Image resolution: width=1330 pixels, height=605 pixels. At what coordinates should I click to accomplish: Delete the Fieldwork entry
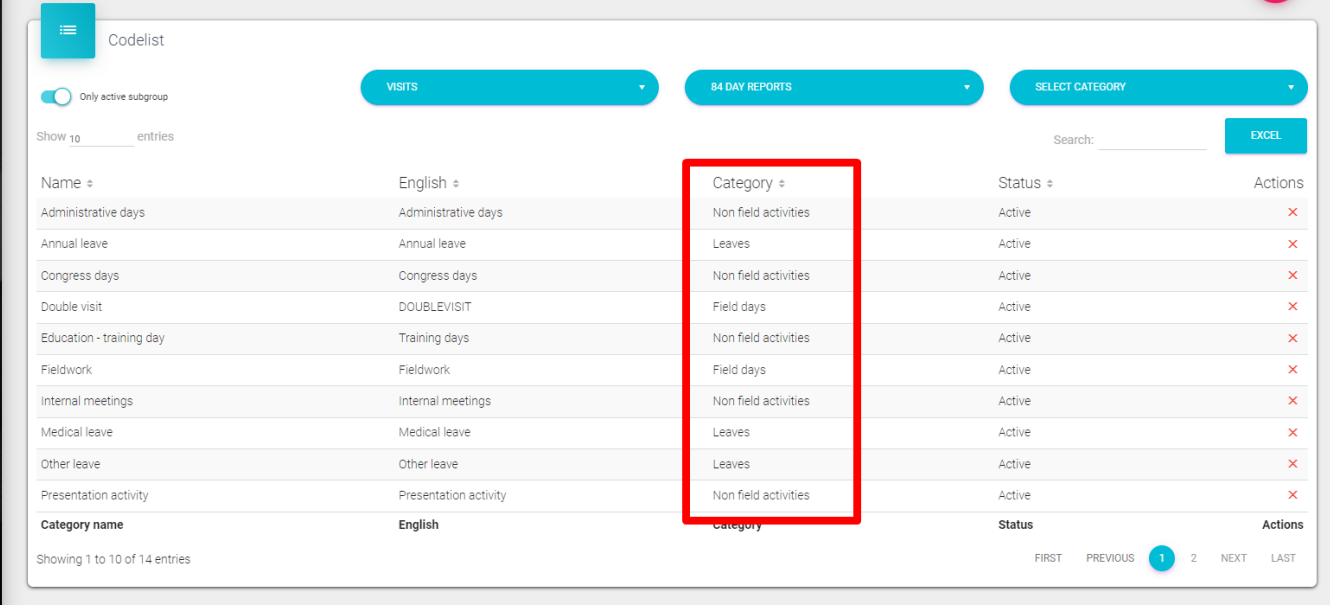click(1292, 370)
